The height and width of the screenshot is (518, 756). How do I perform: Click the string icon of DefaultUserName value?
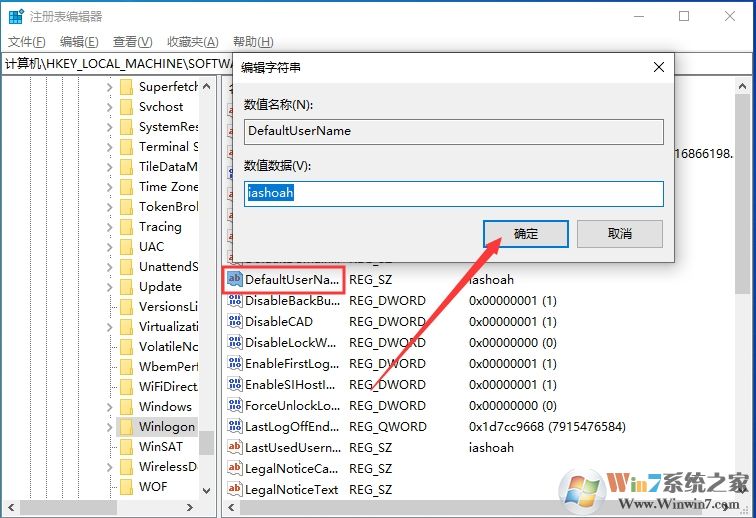[x=235, y=279]
